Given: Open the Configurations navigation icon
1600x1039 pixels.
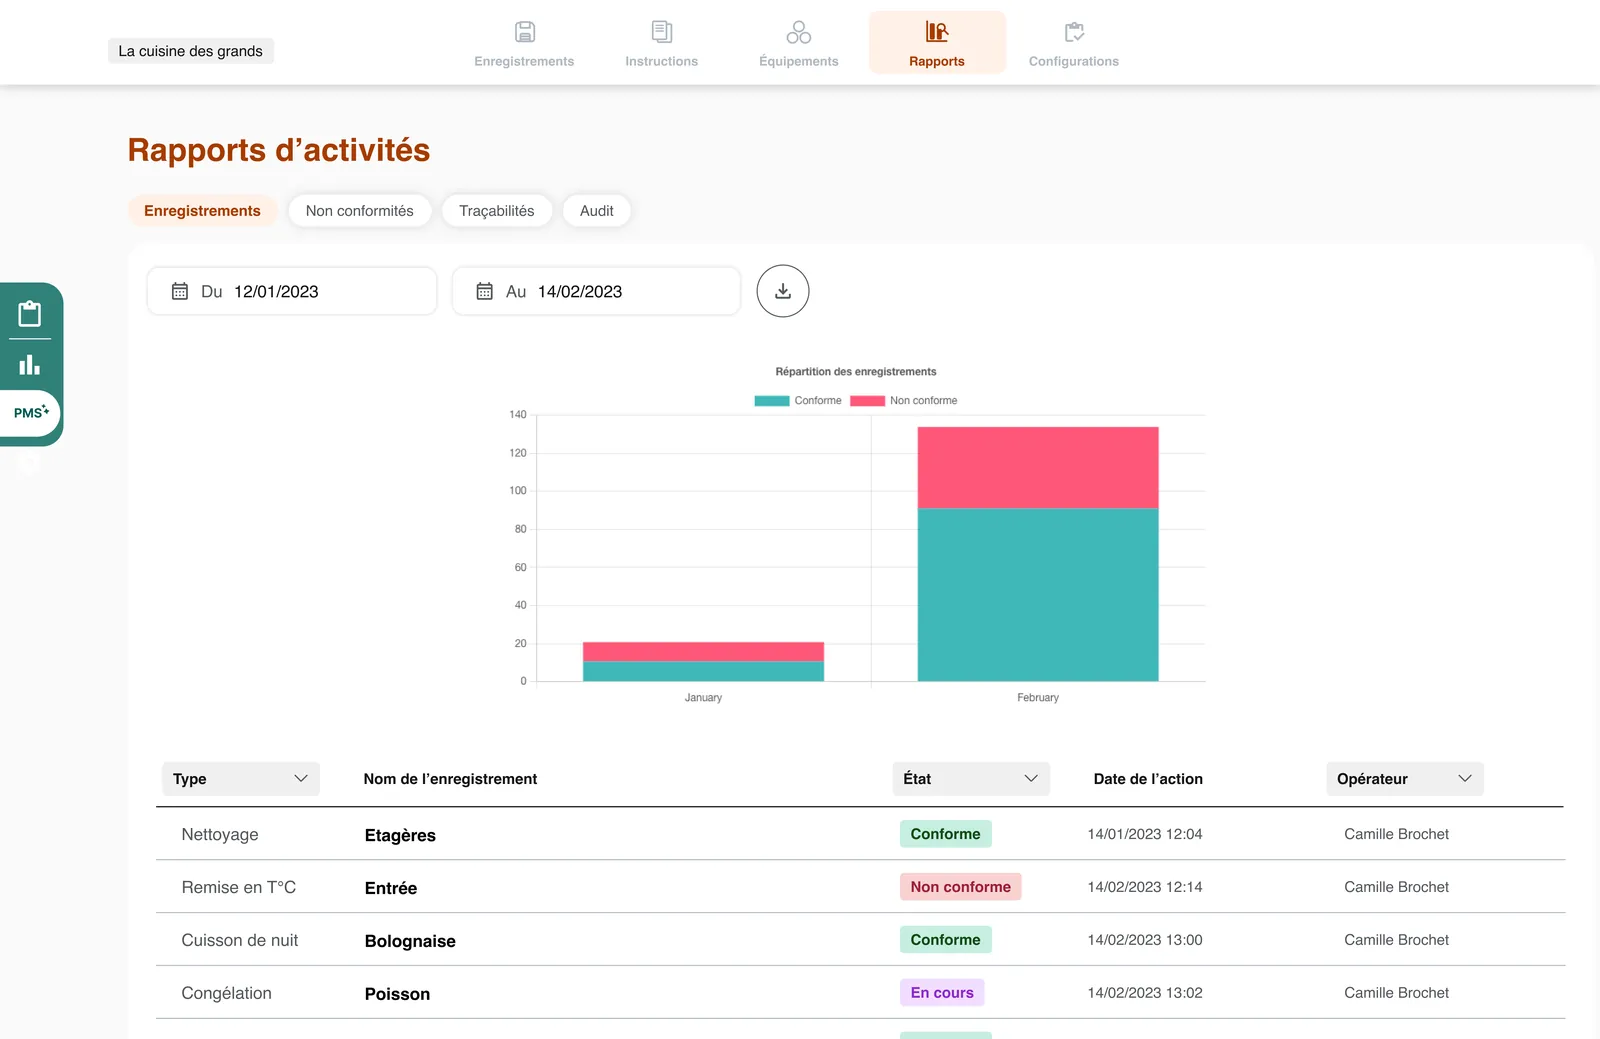Looking at the screenshot, I should click(1074, 32).
